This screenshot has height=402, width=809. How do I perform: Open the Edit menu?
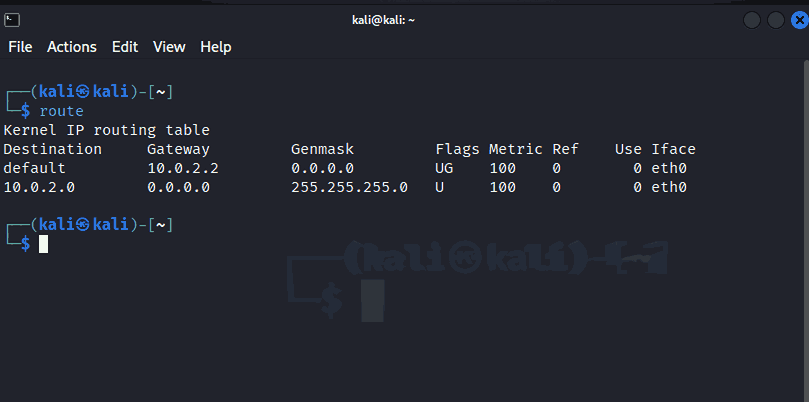(x=125, y=47)
